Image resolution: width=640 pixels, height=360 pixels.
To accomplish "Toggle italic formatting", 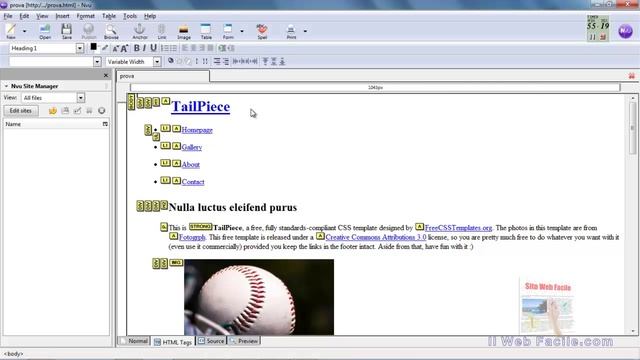I will coord(144,48).
